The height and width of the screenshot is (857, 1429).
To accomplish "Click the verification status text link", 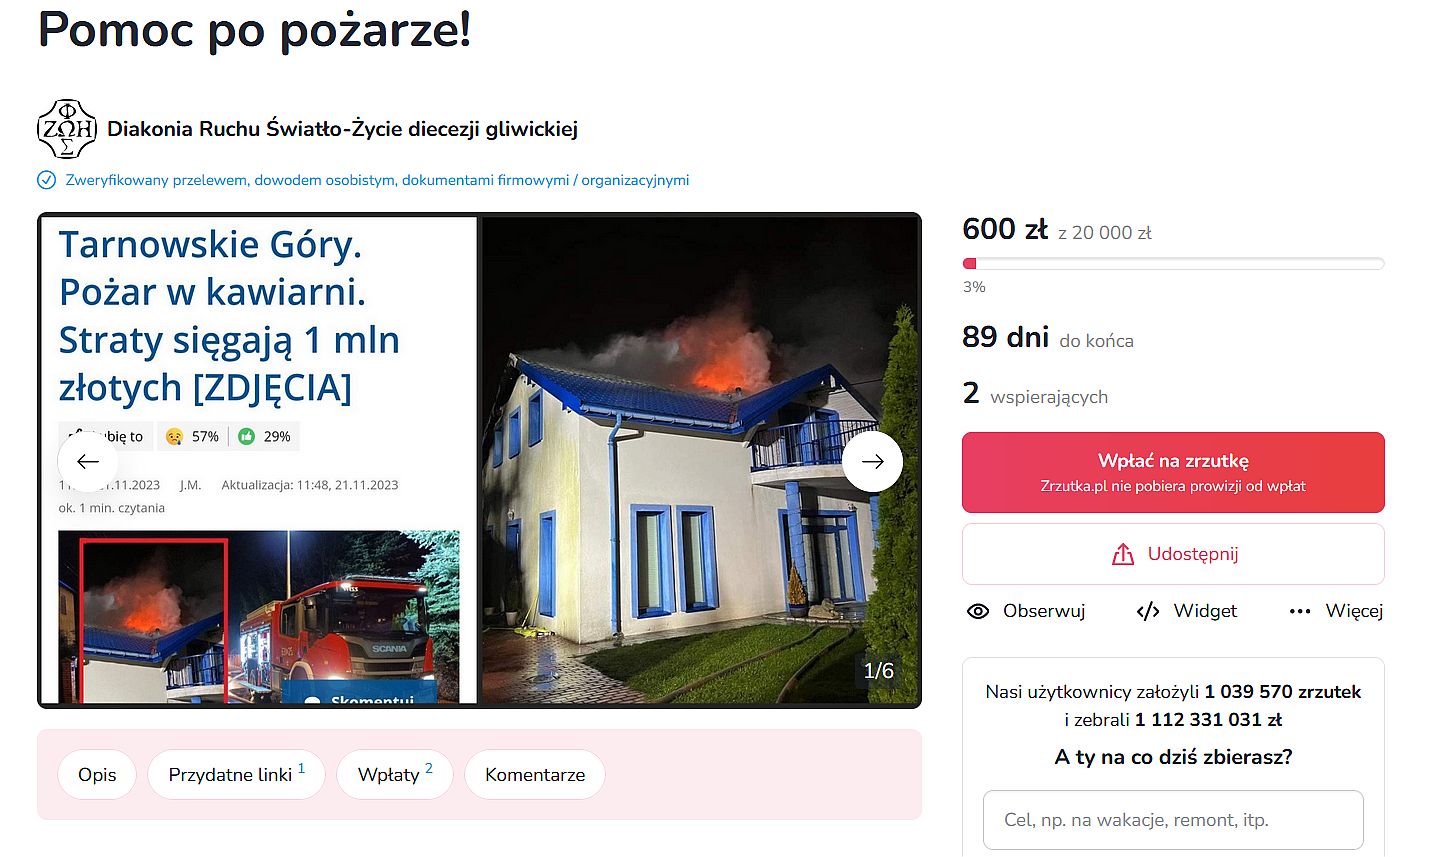I will click(377, 180).
